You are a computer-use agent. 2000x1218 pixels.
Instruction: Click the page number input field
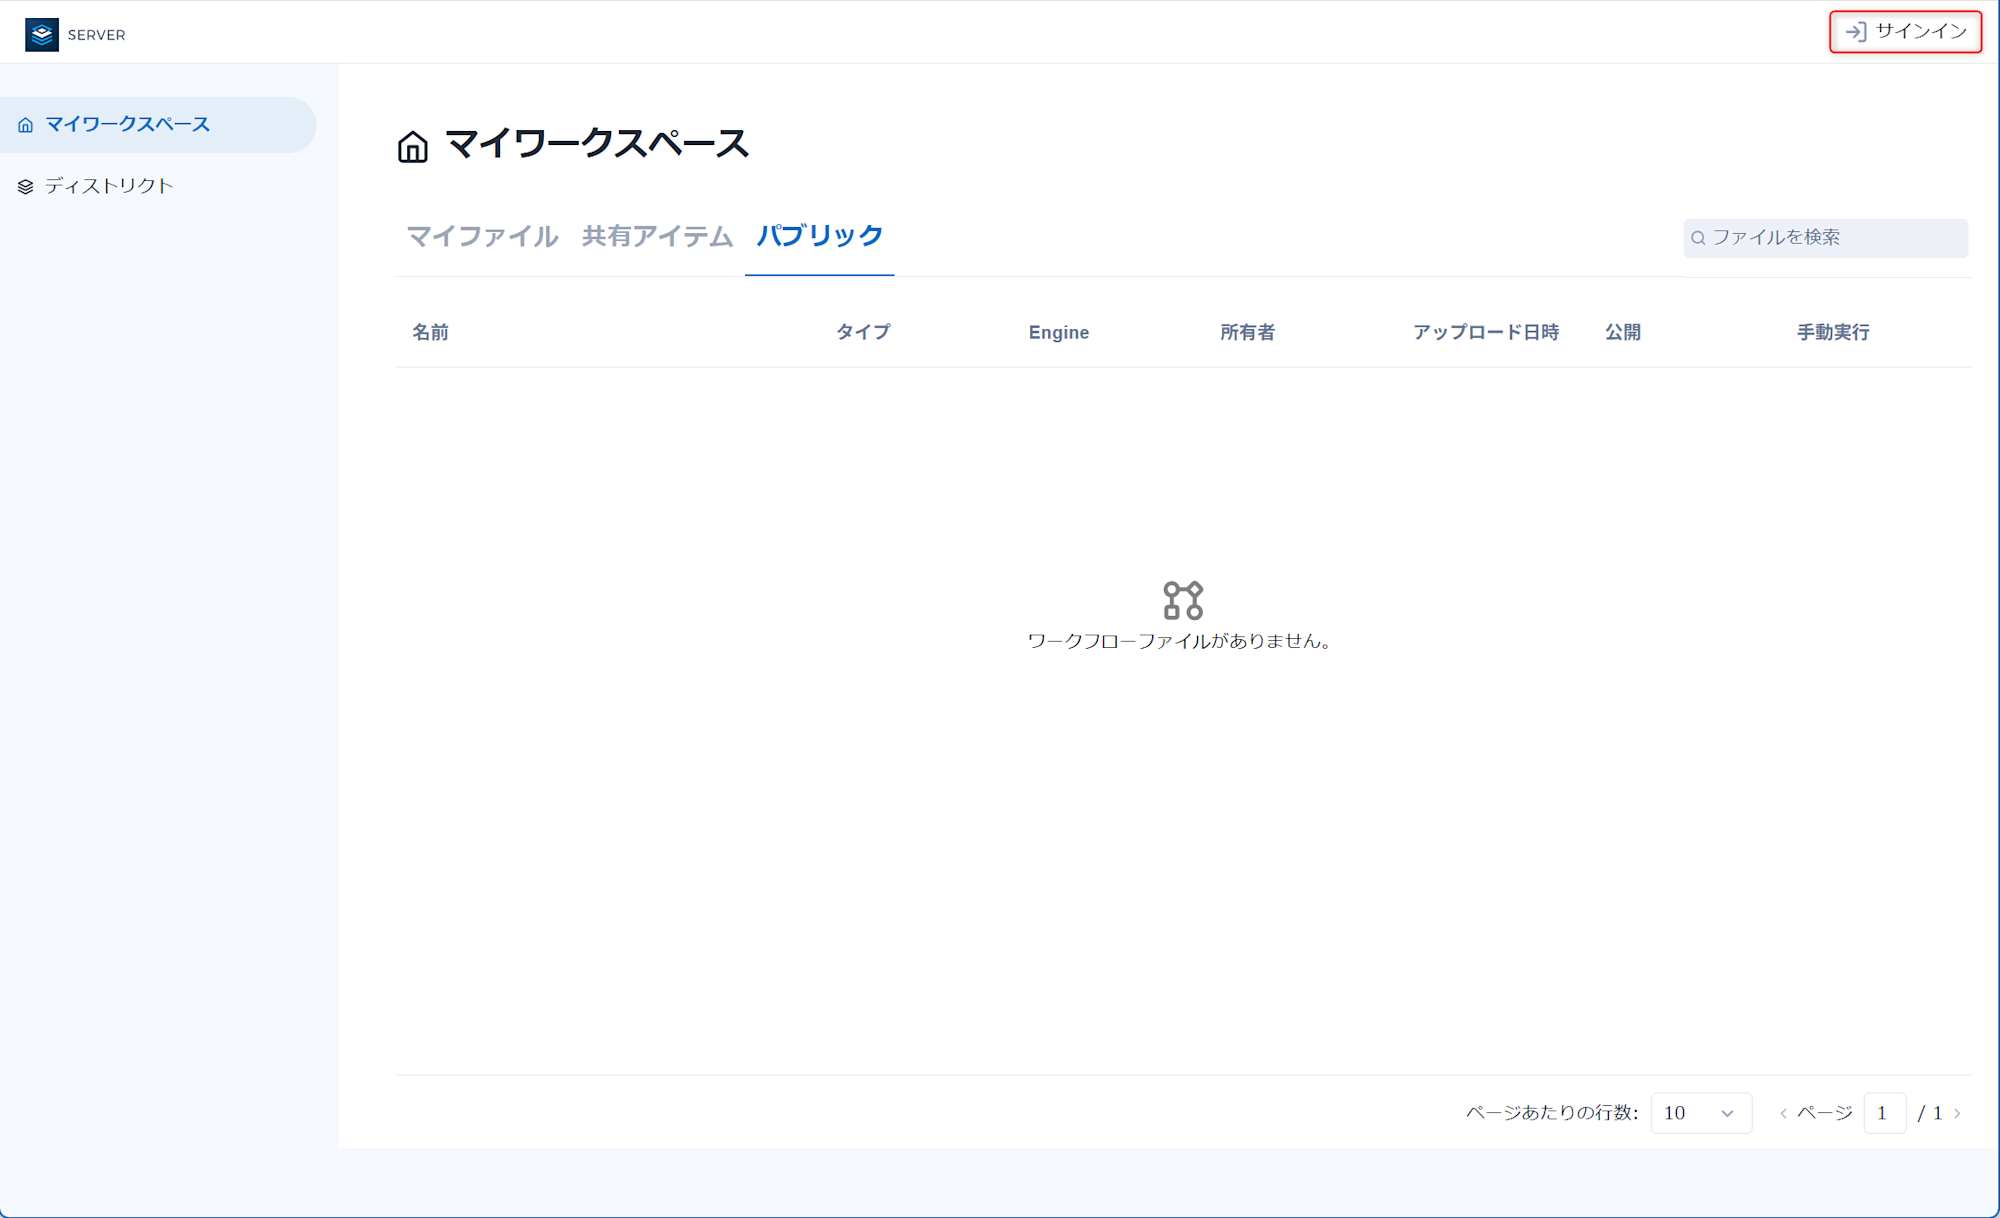coord(1884,1113)
